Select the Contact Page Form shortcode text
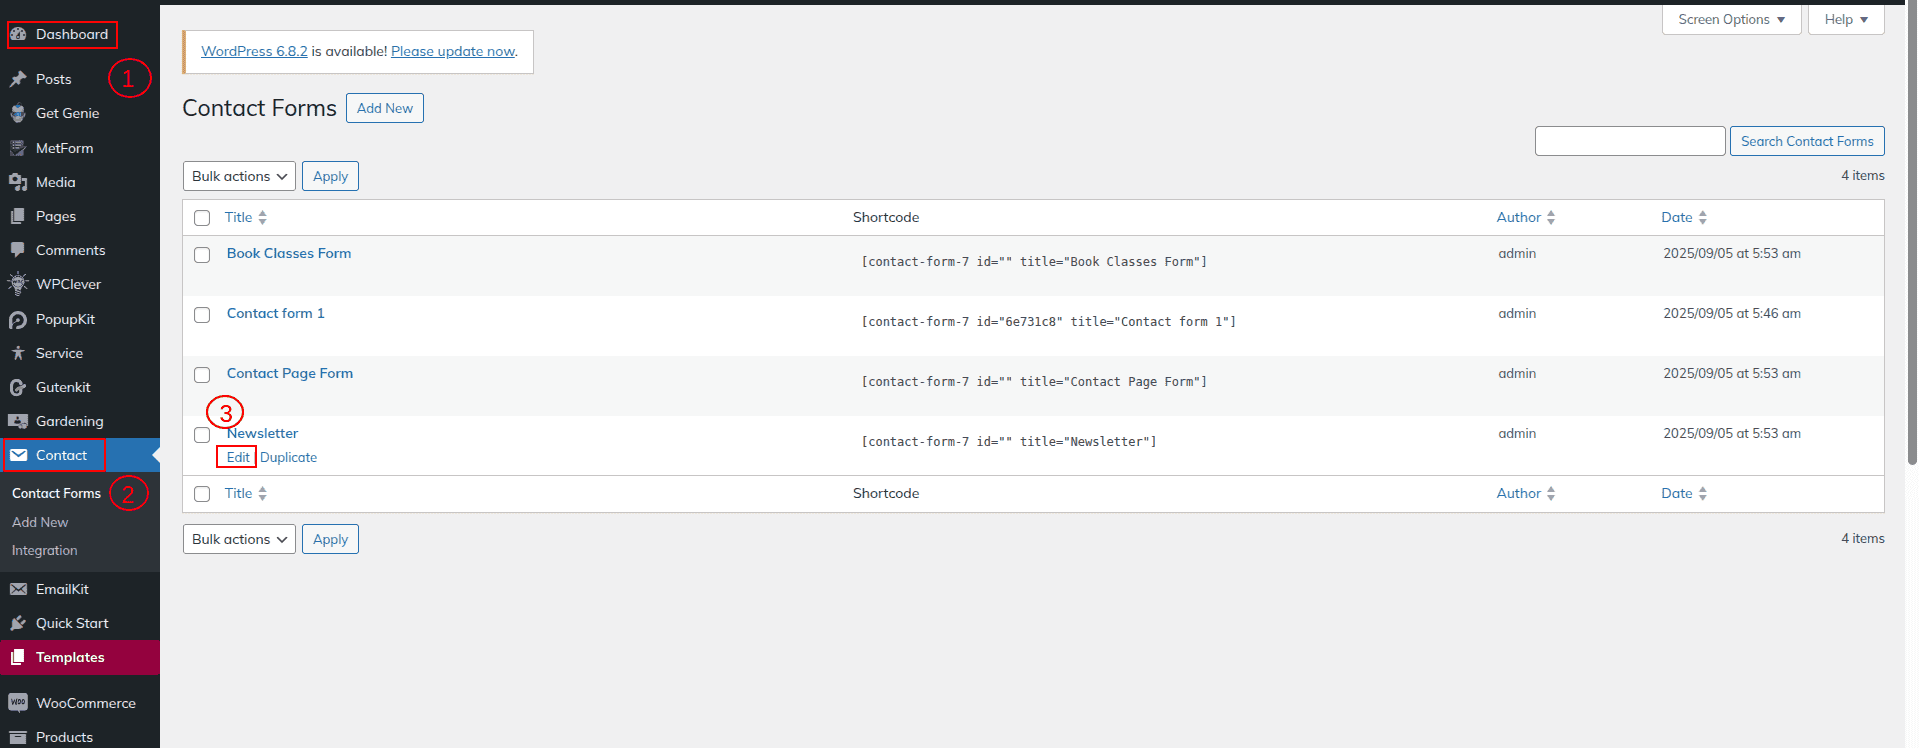Screen dimensions: 1919x748 (x=1034, y=382)
